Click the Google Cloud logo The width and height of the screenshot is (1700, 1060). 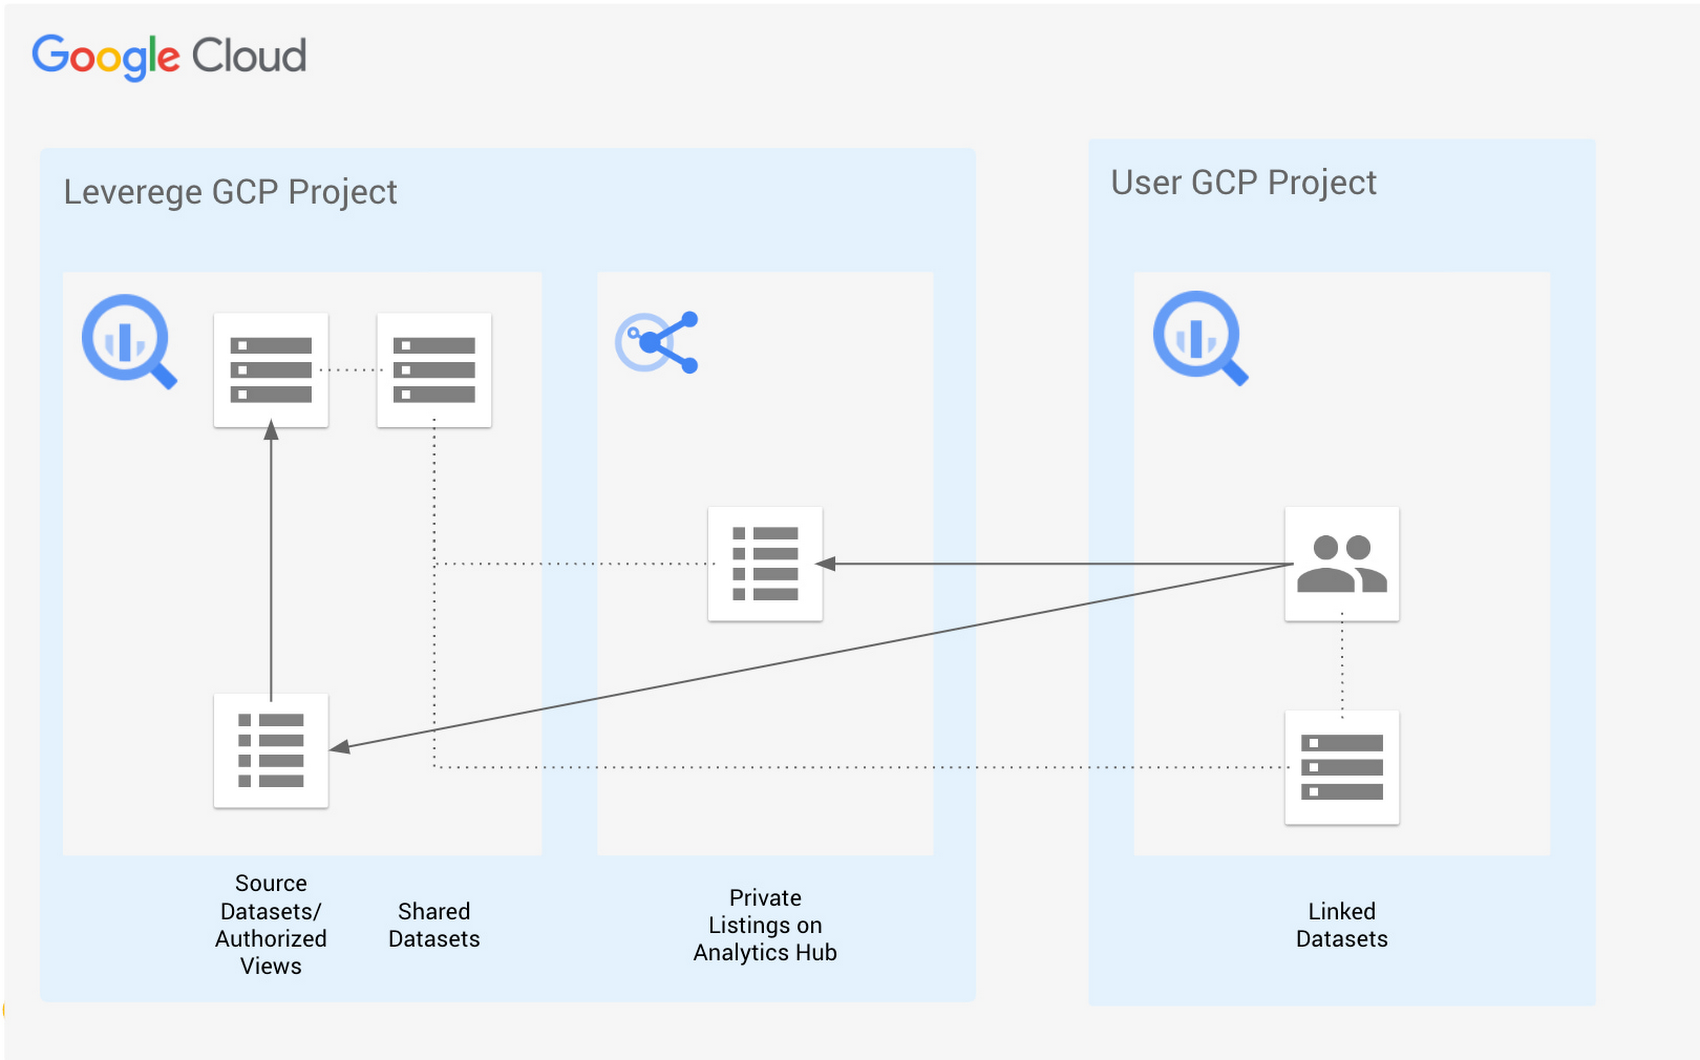tap(169, 57)
